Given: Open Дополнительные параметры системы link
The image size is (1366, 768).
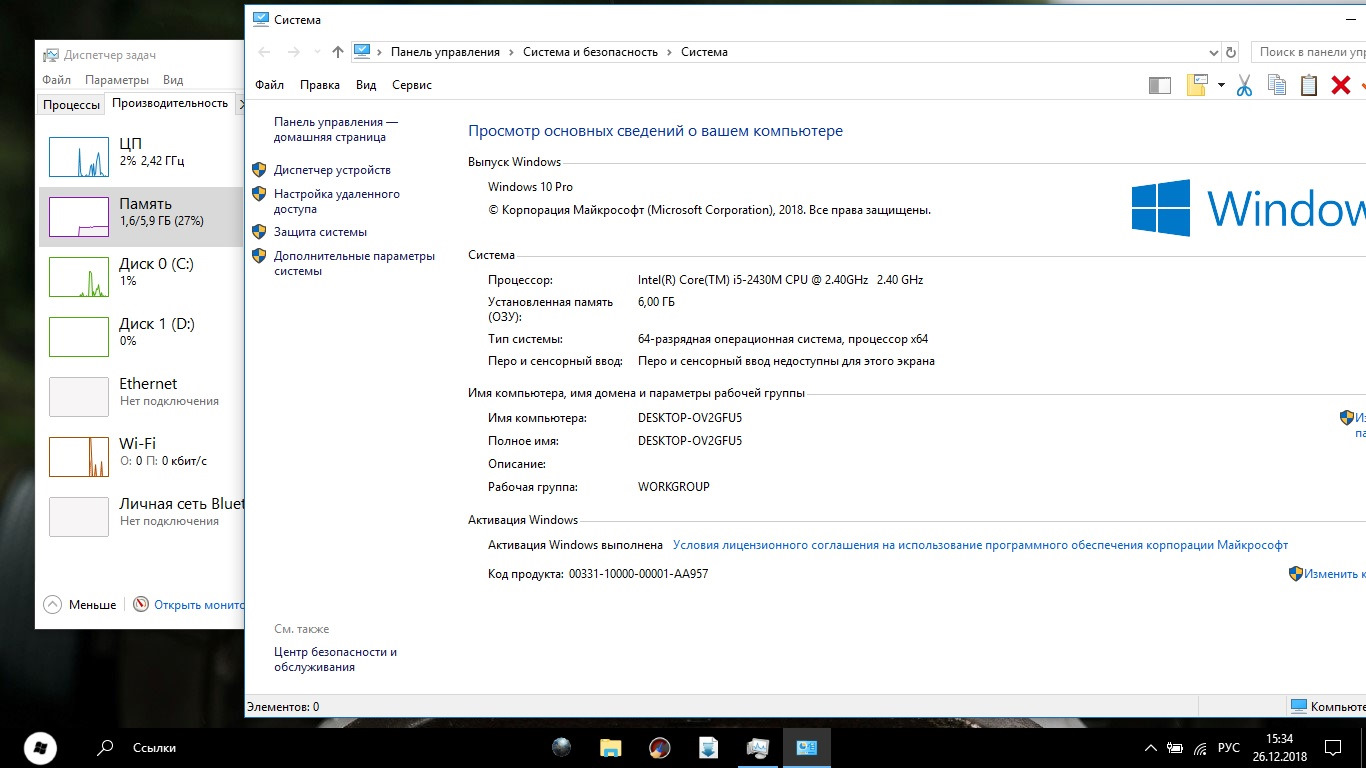Looking at the screenshot, I should click(x=354, y=263).
